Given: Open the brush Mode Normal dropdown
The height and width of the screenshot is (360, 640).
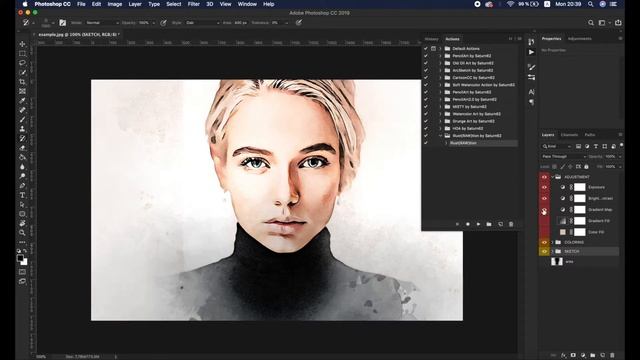Looking at the screenshot, I should pyautogui.click(x=102, y=23).
